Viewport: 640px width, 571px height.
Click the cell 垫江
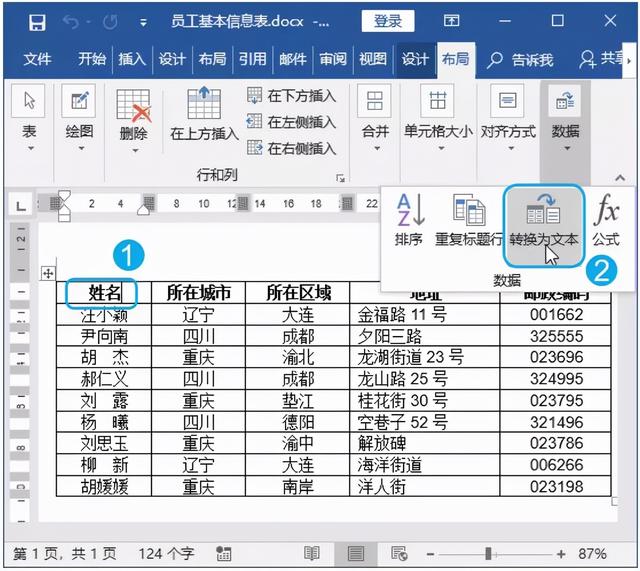[x=298, y=401]
